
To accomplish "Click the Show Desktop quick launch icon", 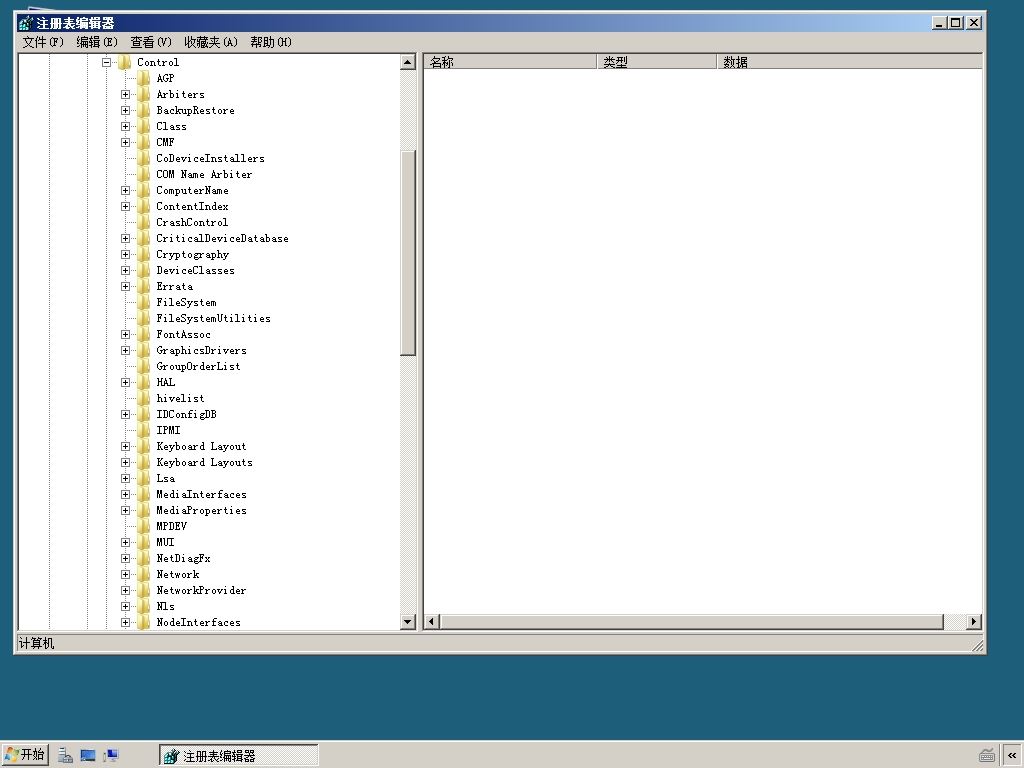I will click(88, 756).
